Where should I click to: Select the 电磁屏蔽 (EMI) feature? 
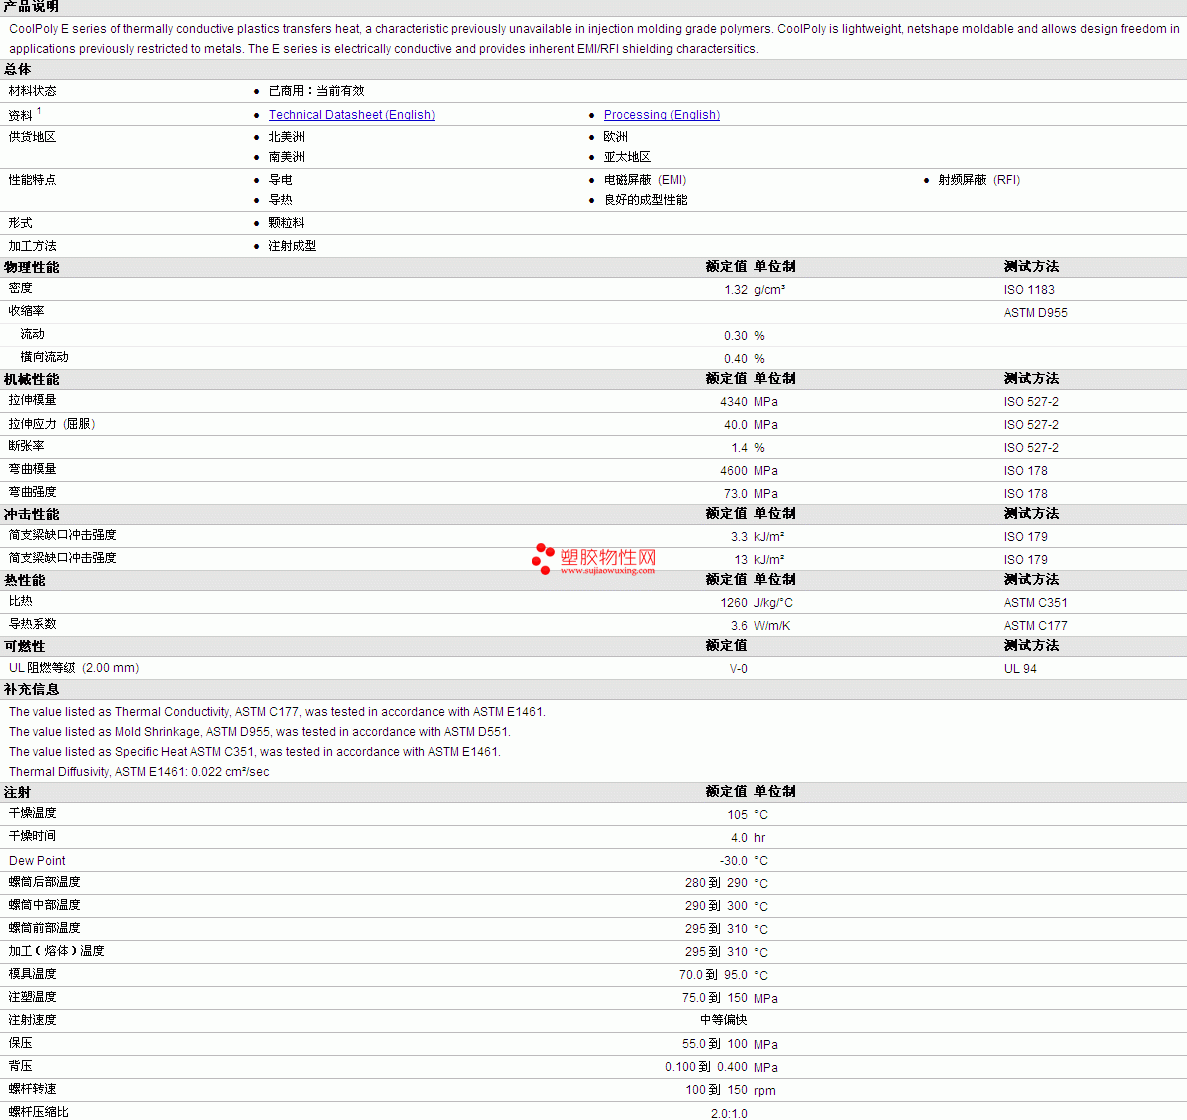(644, 180)
